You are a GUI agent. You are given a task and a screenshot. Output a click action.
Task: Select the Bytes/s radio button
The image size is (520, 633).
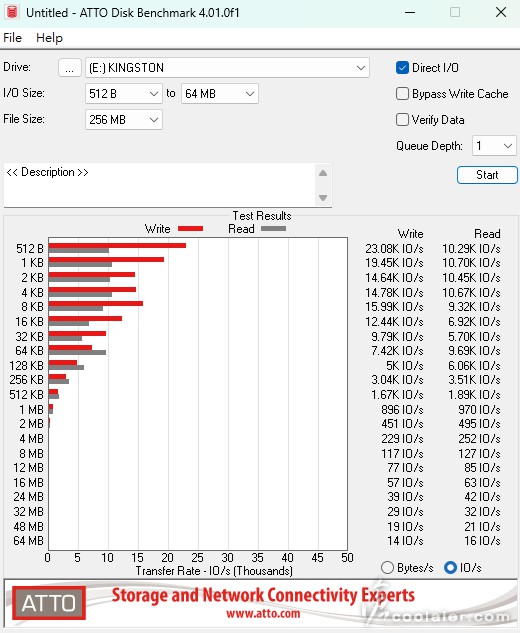point(387,568)
